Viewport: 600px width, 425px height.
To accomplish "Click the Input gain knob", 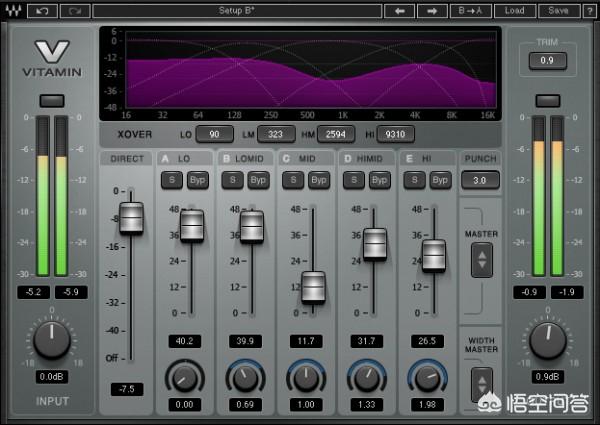I will 52,340.
